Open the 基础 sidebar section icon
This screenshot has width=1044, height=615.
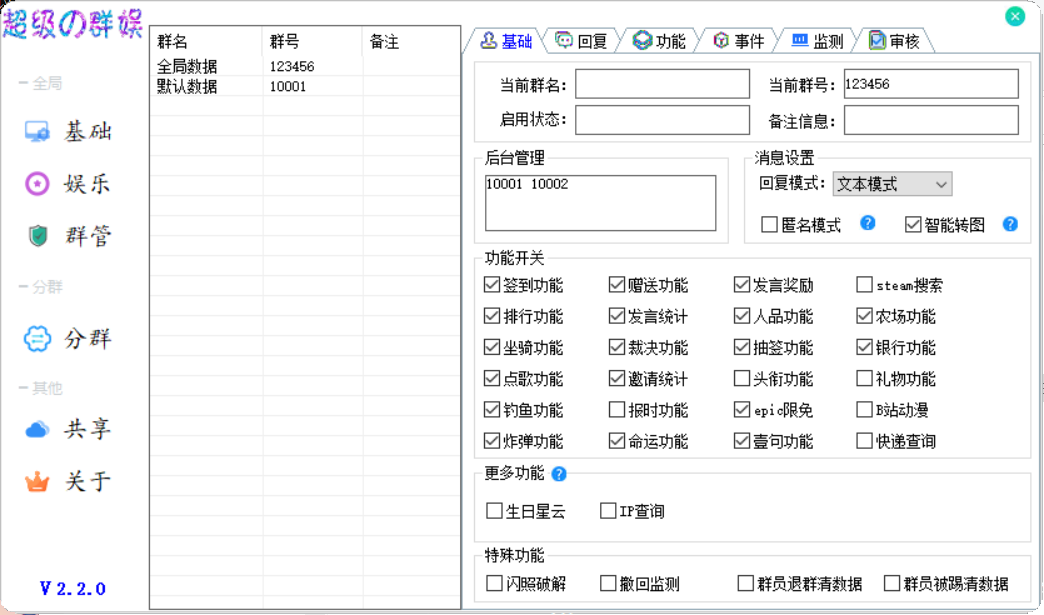(37, 131)
